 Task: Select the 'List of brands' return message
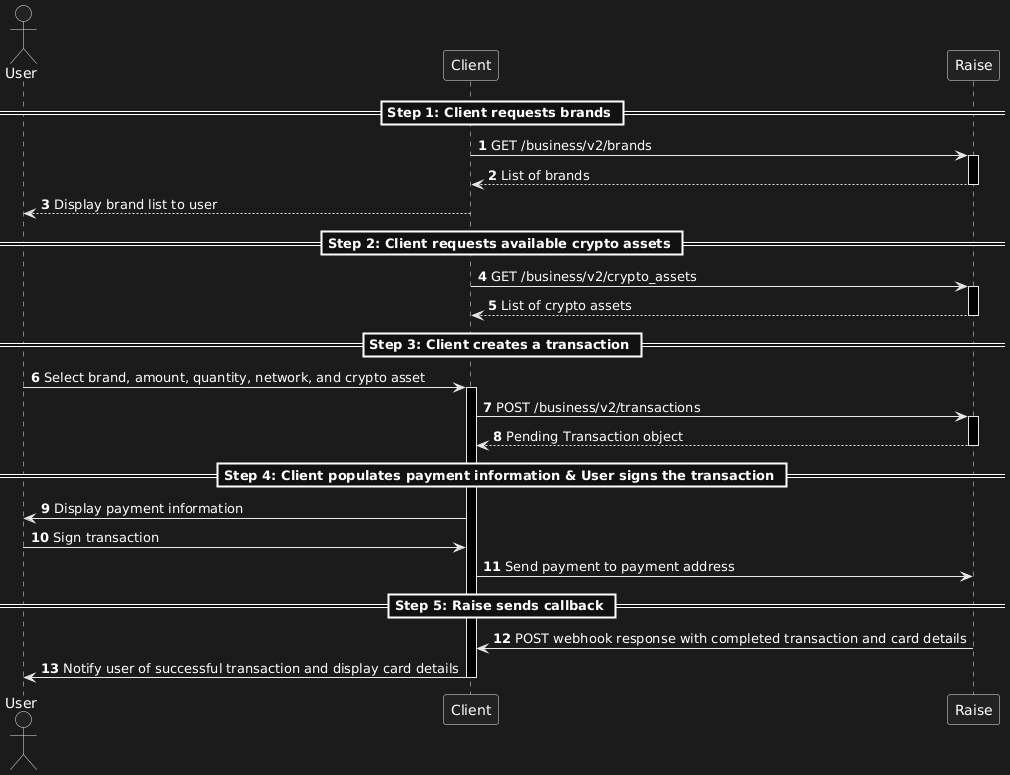tap(544, 176)
